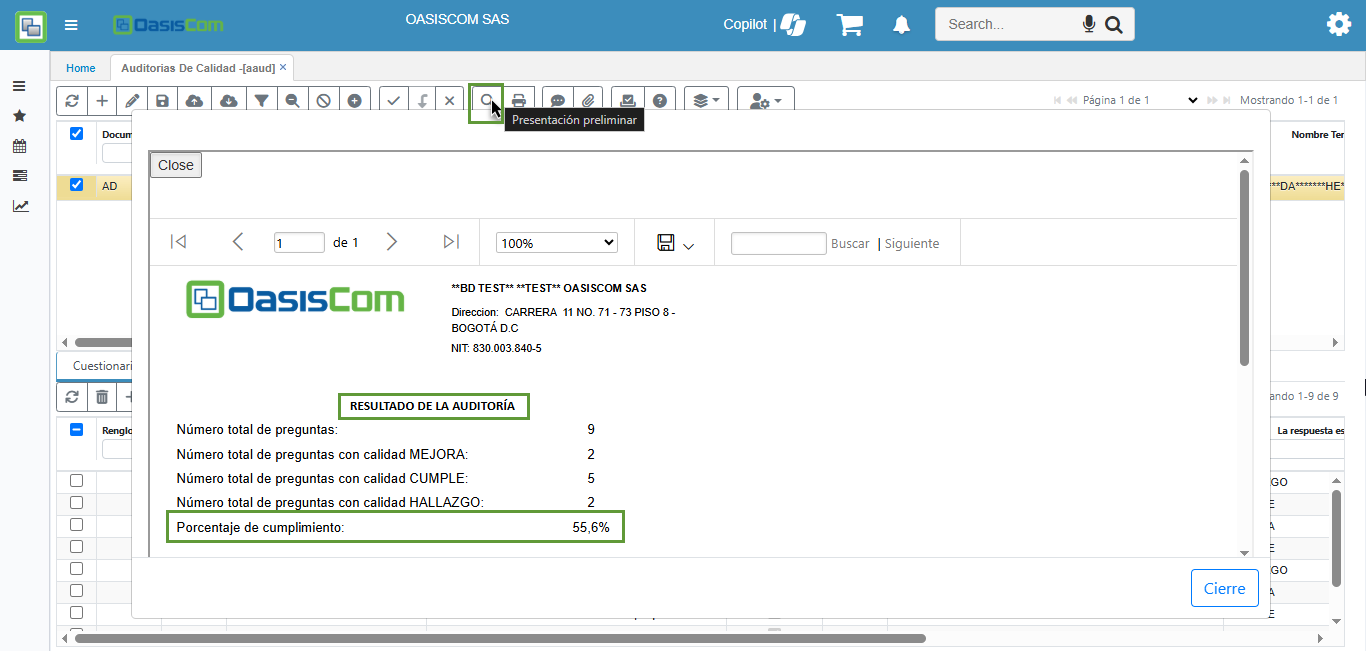Open the layers dropdown in the main toolbar
This screenshot has width=1366, height=651.
click(x=706, y=100)
